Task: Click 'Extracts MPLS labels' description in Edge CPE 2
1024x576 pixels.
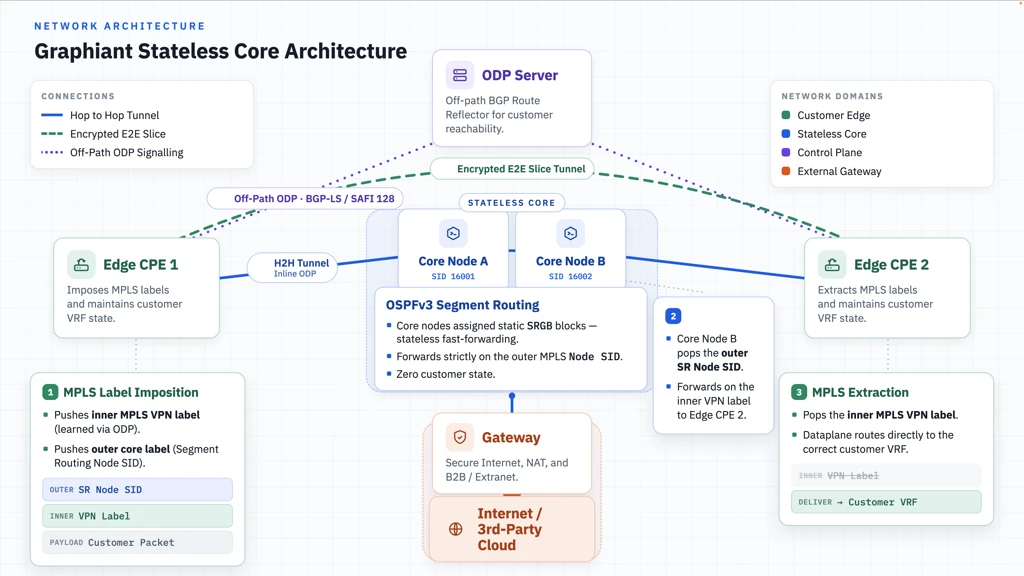Action: click(x=875, y=304)
